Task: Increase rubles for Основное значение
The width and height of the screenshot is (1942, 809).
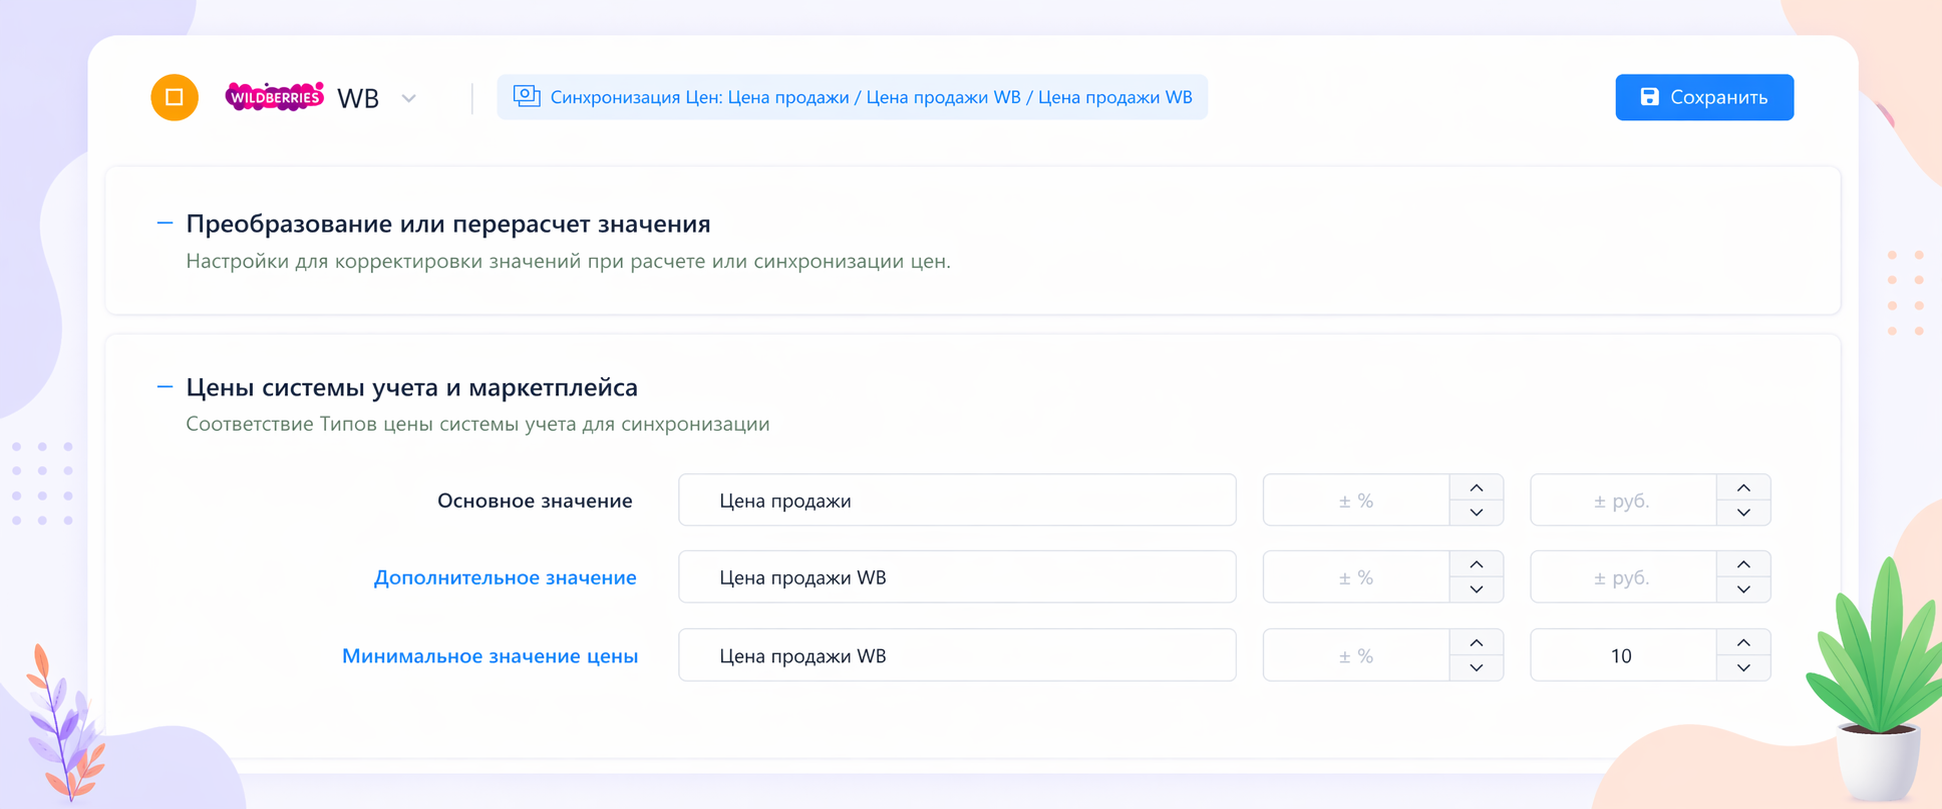Action: click(1743, 488)
